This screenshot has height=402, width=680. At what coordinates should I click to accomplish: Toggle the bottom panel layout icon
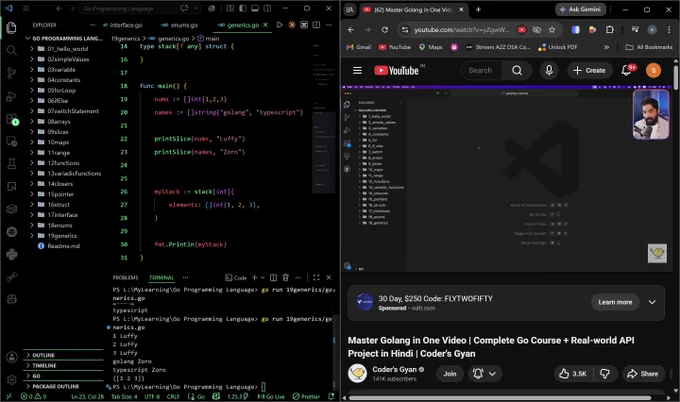coord(255,8)
